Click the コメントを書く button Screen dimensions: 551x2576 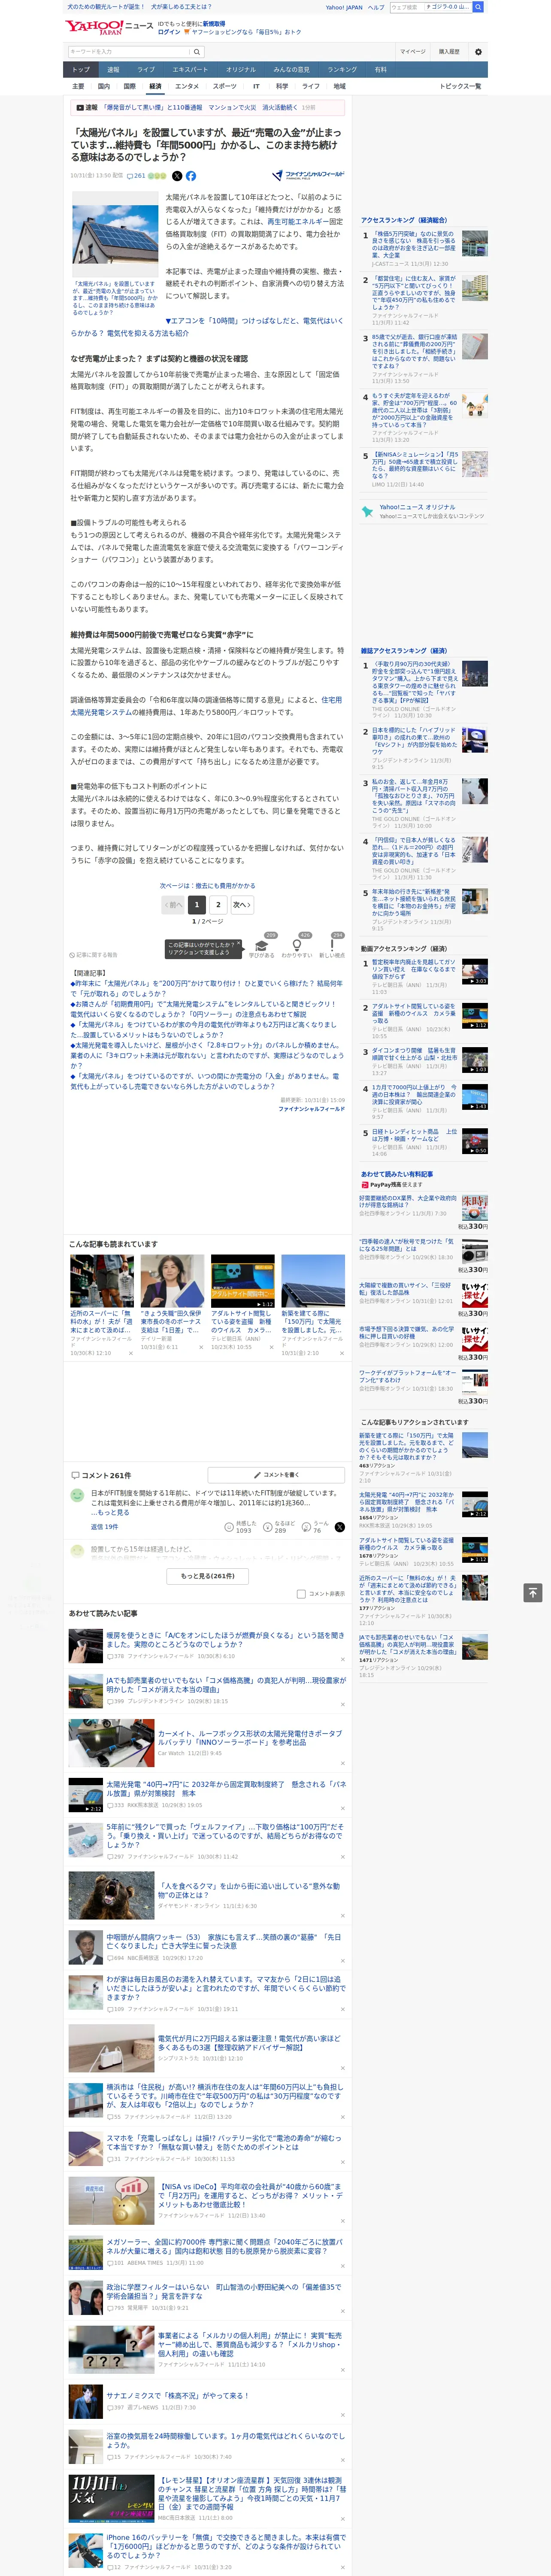coord(277,1476)
